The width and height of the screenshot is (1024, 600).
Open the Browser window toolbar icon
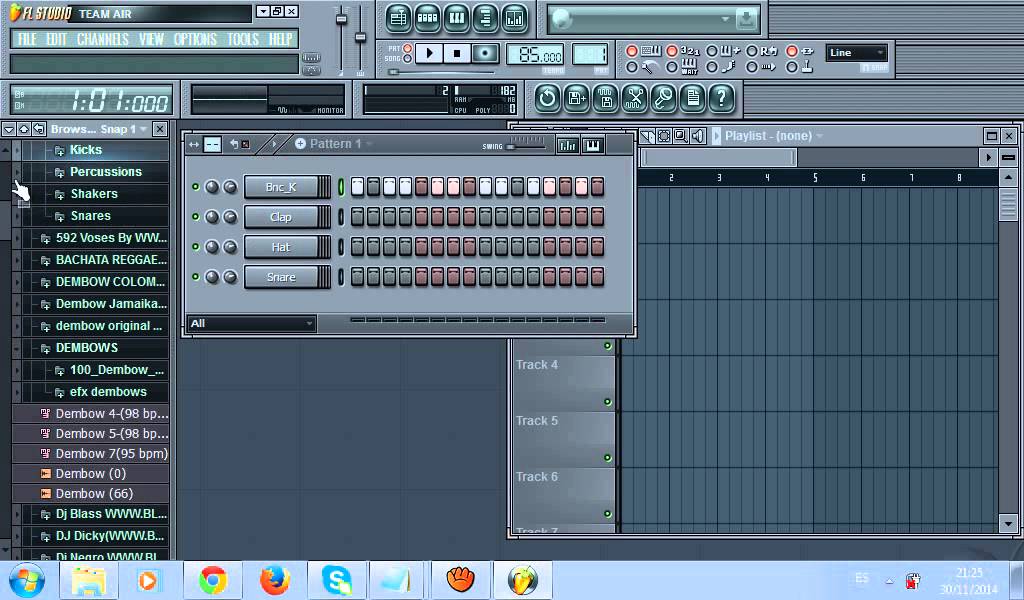[x=485, y=18]
